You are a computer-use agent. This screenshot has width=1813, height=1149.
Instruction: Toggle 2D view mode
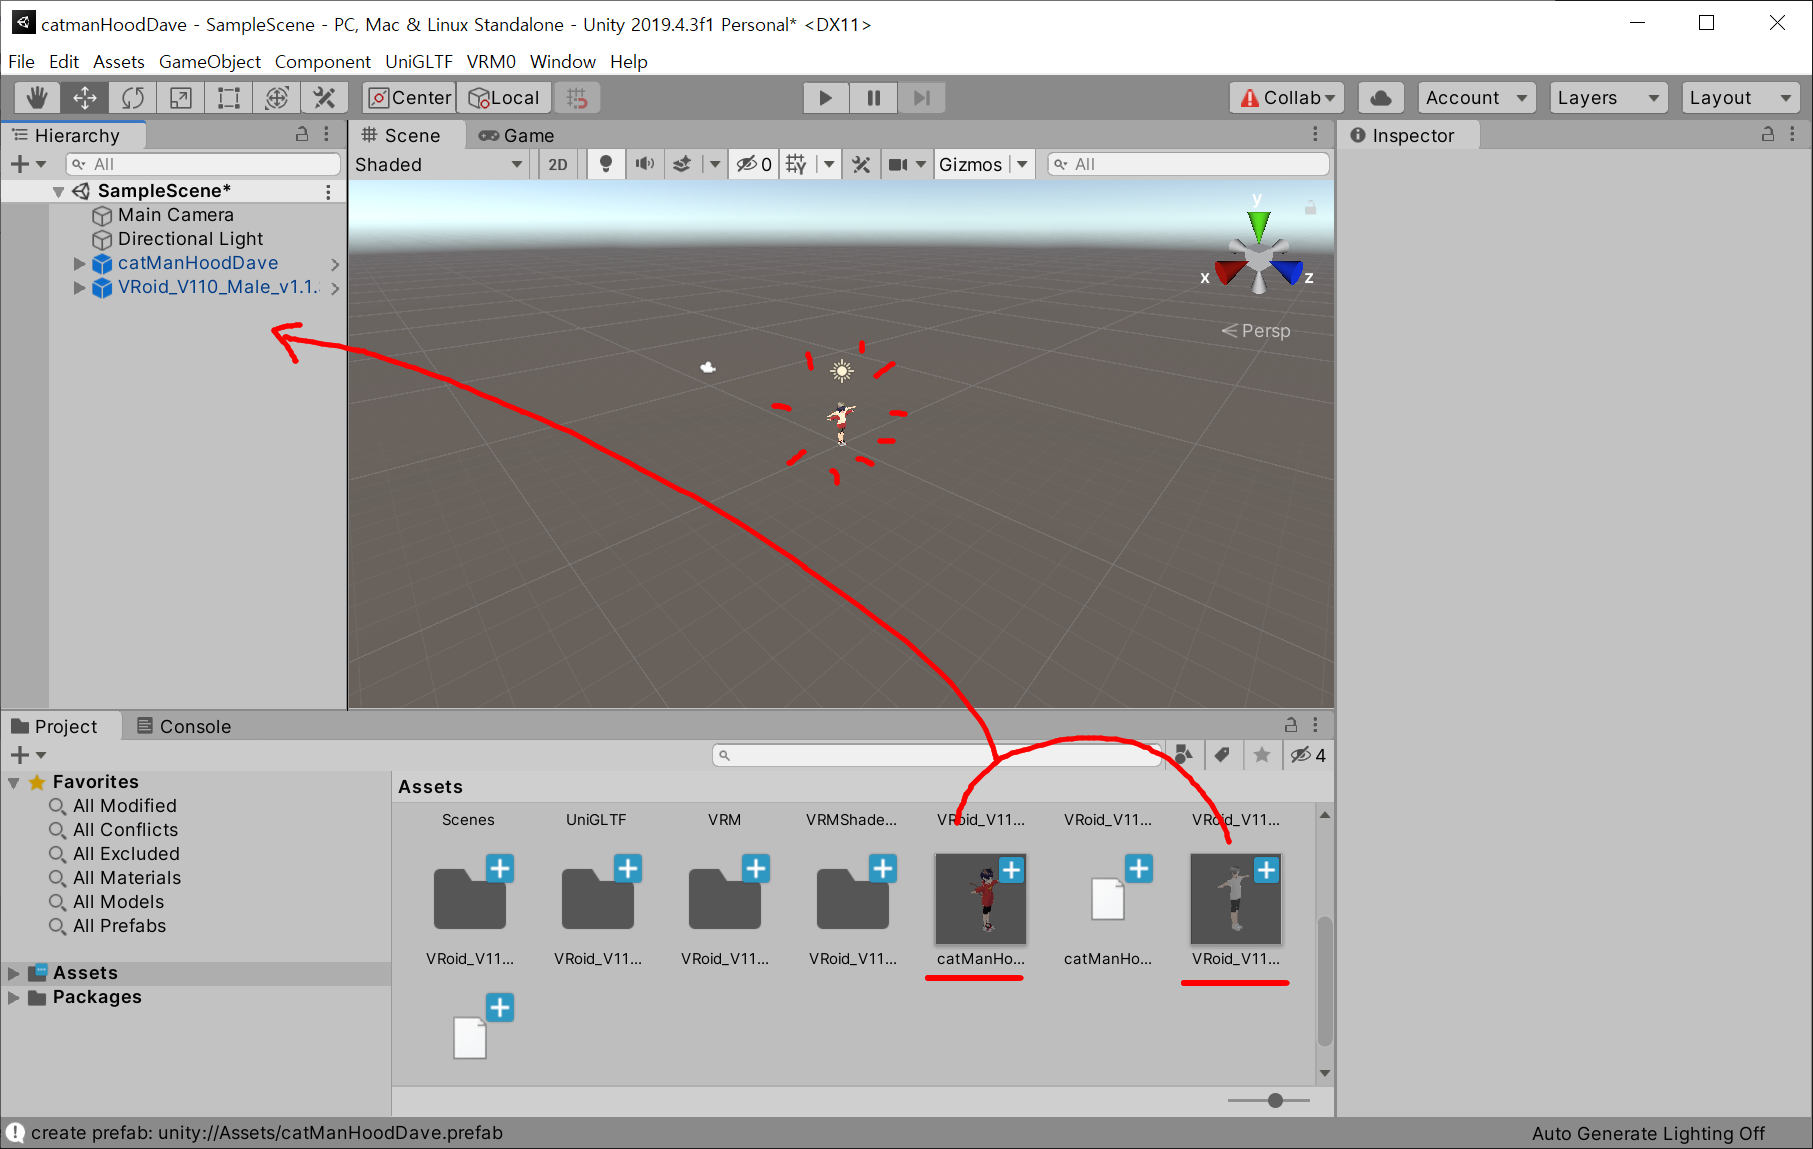558,164
